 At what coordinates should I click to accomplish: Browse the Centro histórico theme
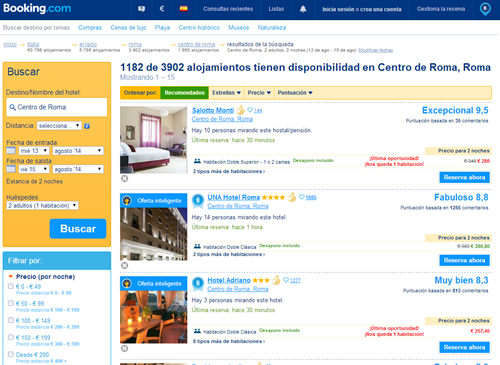click(199, 28)
